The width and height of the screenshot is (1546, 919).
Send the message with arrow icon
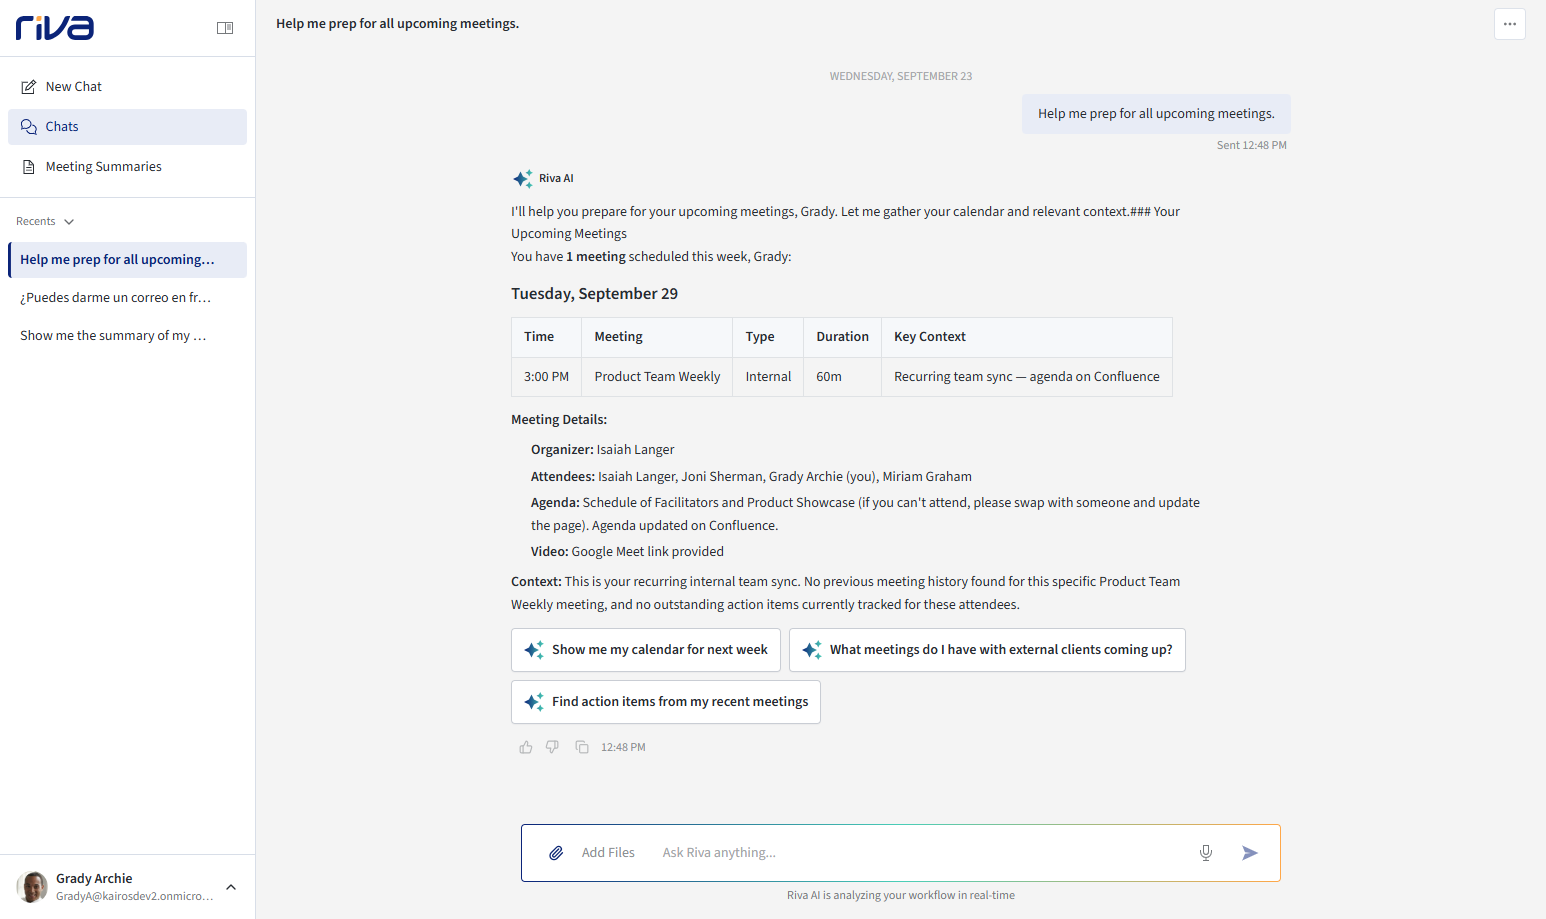click(1250, 853)
